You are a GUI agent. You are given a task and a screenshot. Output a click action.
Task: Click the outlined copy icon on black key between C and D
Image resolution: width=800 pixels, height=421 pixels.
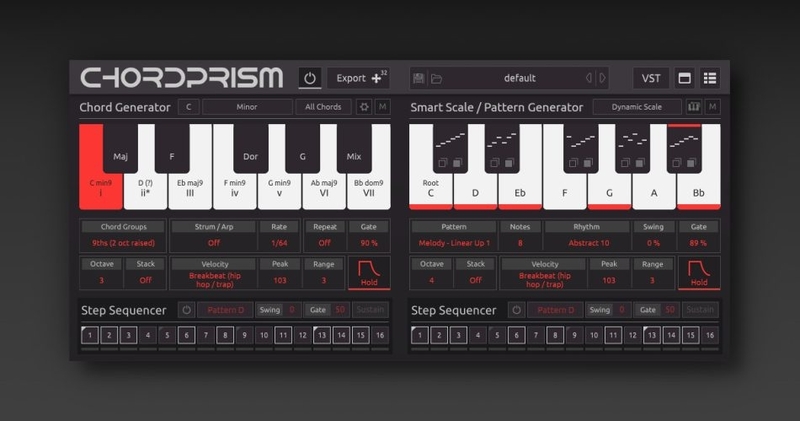pyautogui.click(x=442, y=163)
